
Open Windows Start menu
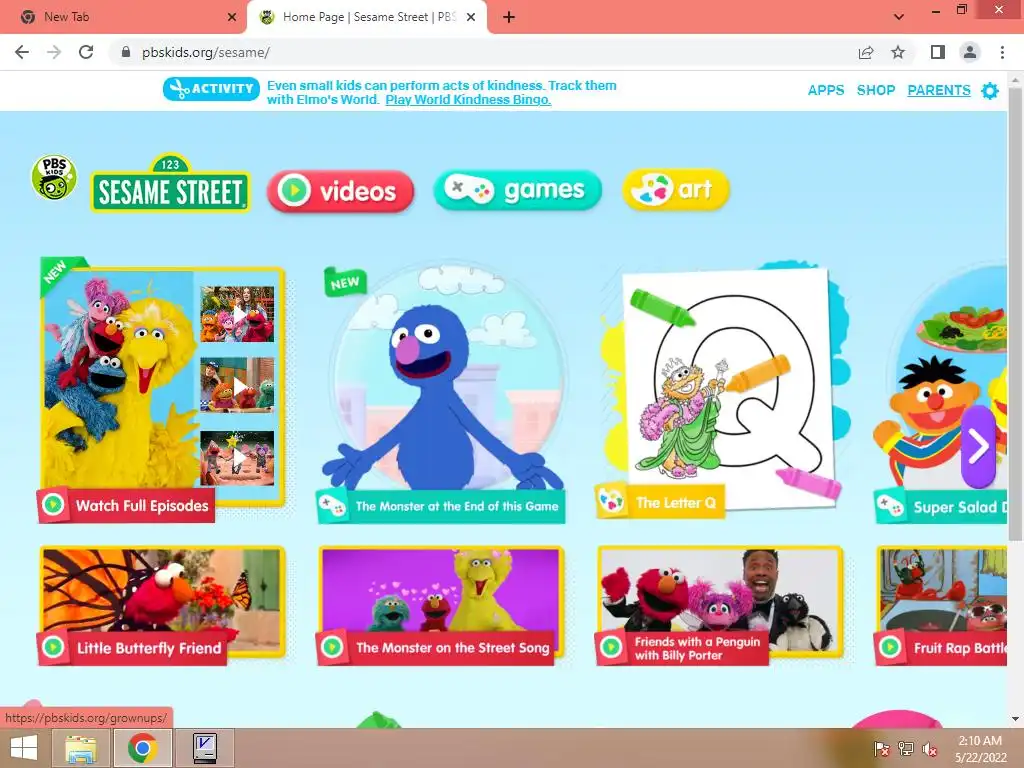coord(24,748)
